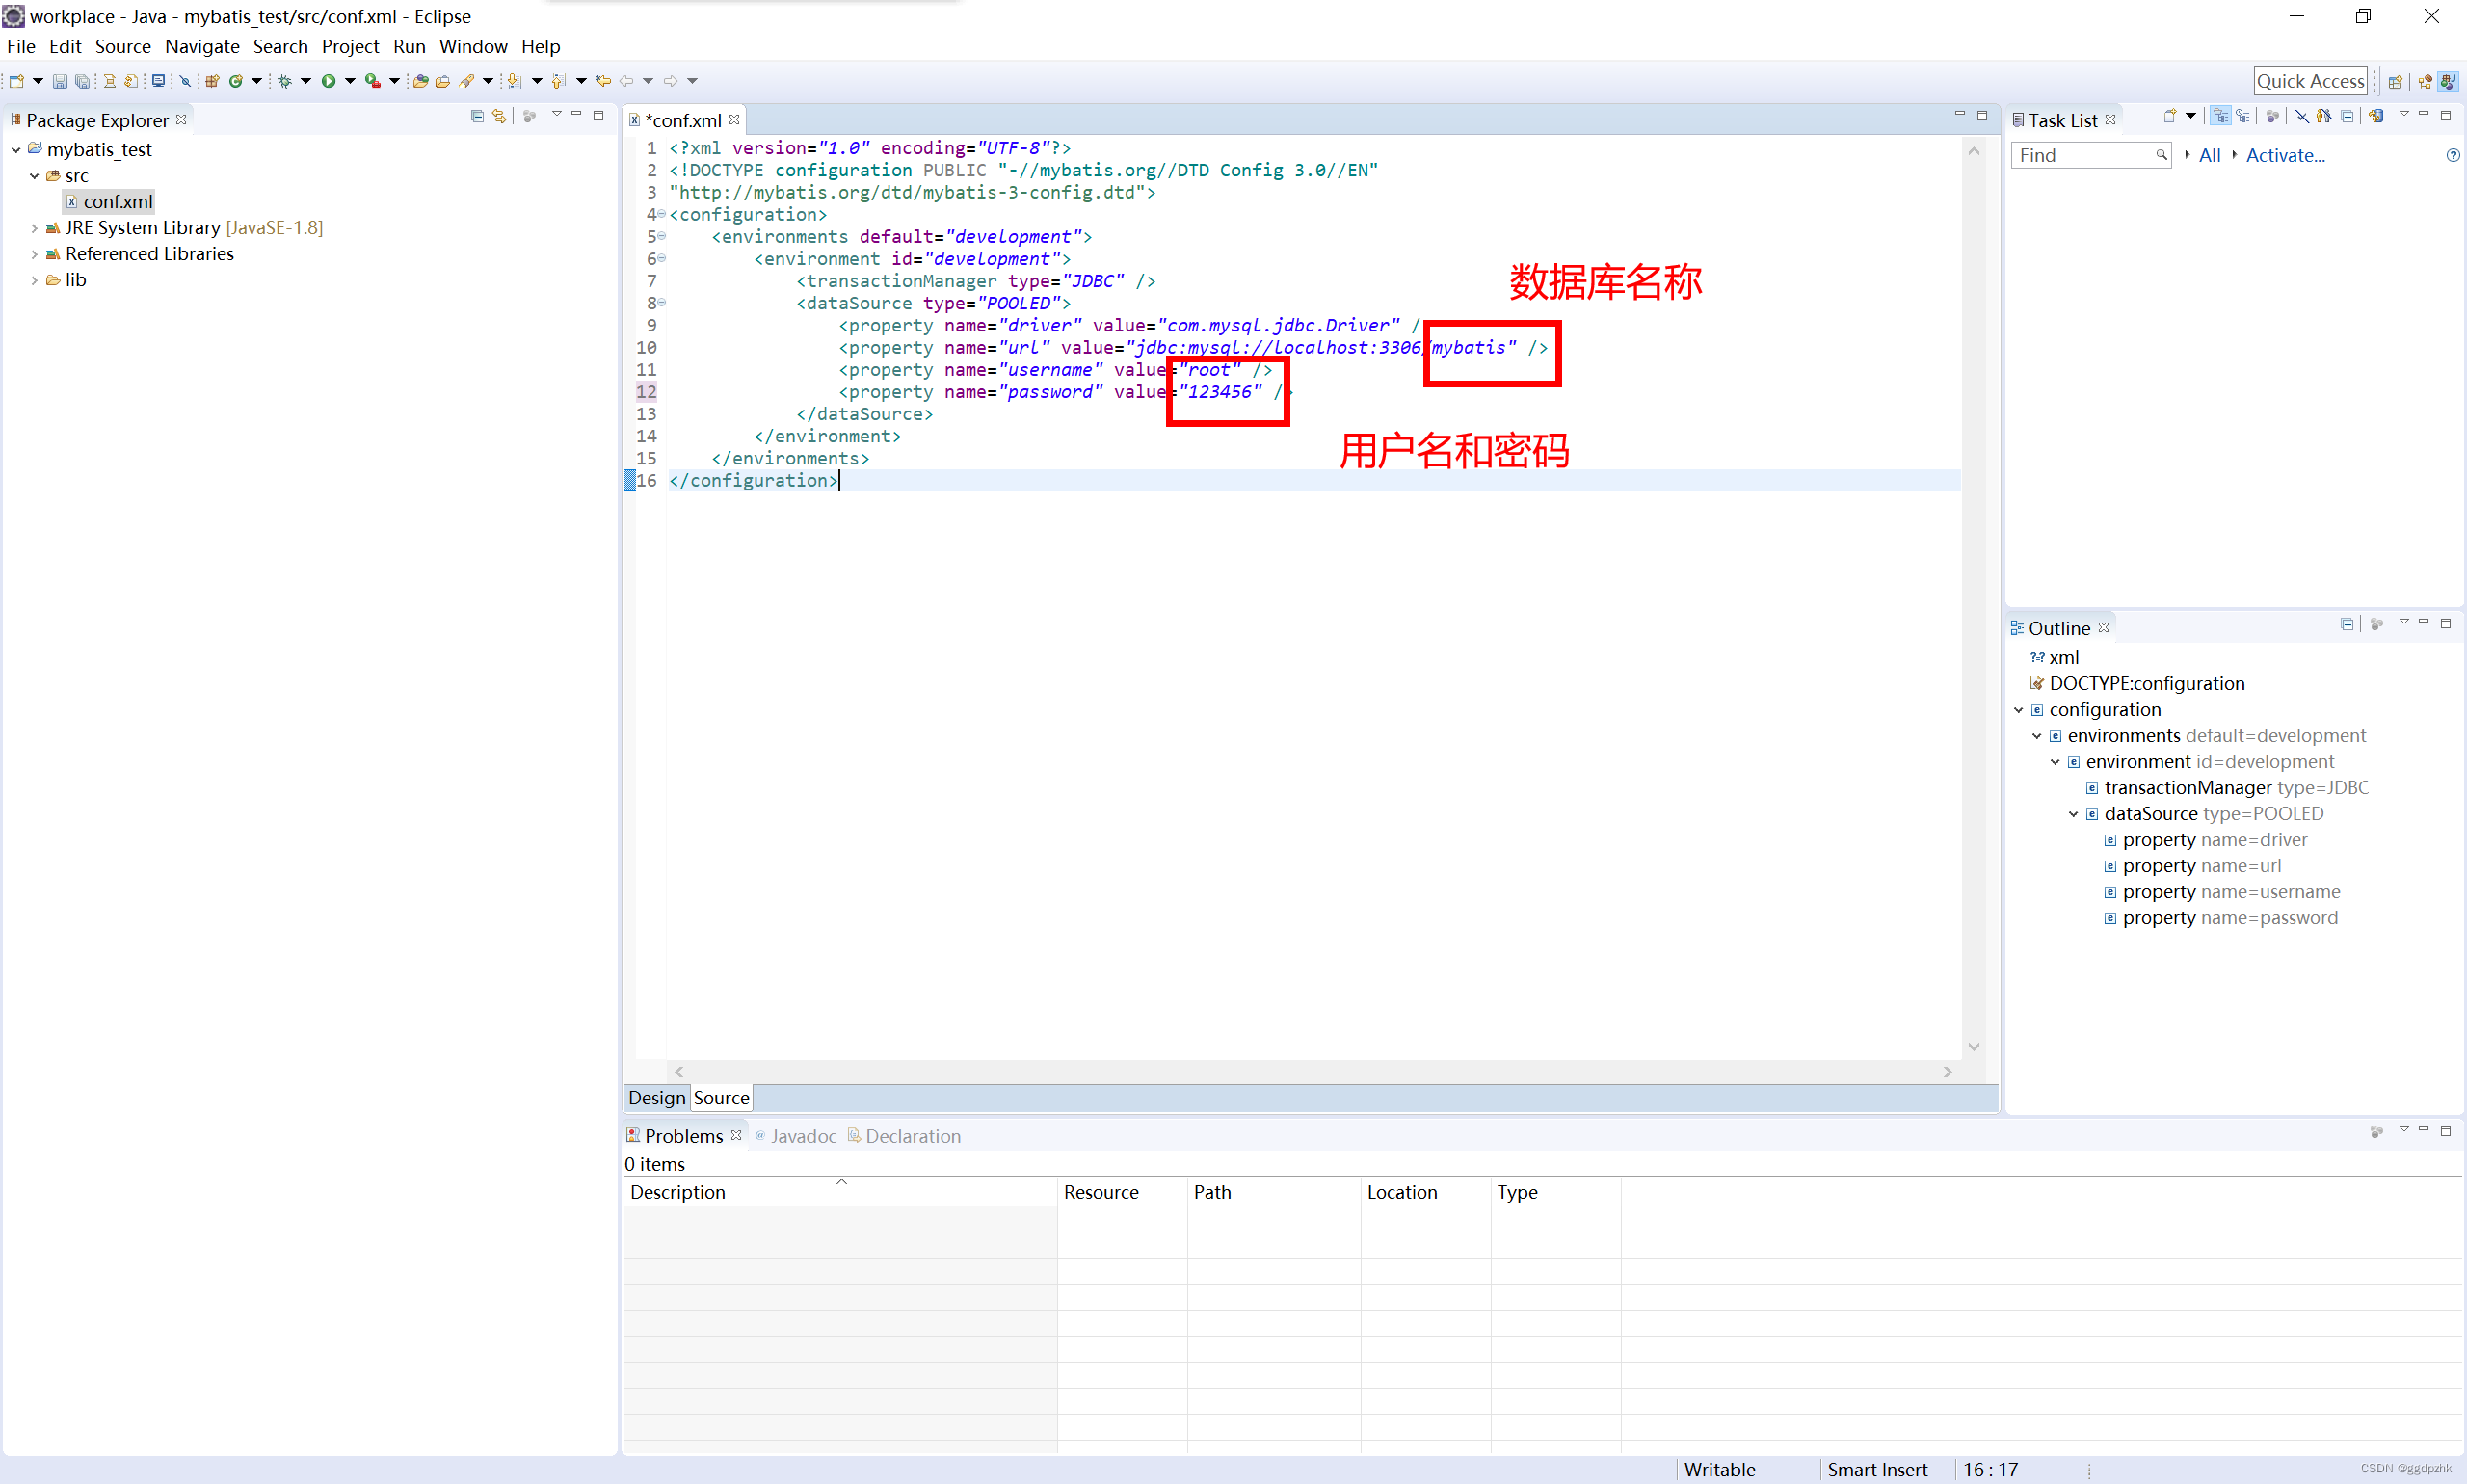Open the Navigate menu
This screenshot has height=1484, width=2467.
click(202, 46)
